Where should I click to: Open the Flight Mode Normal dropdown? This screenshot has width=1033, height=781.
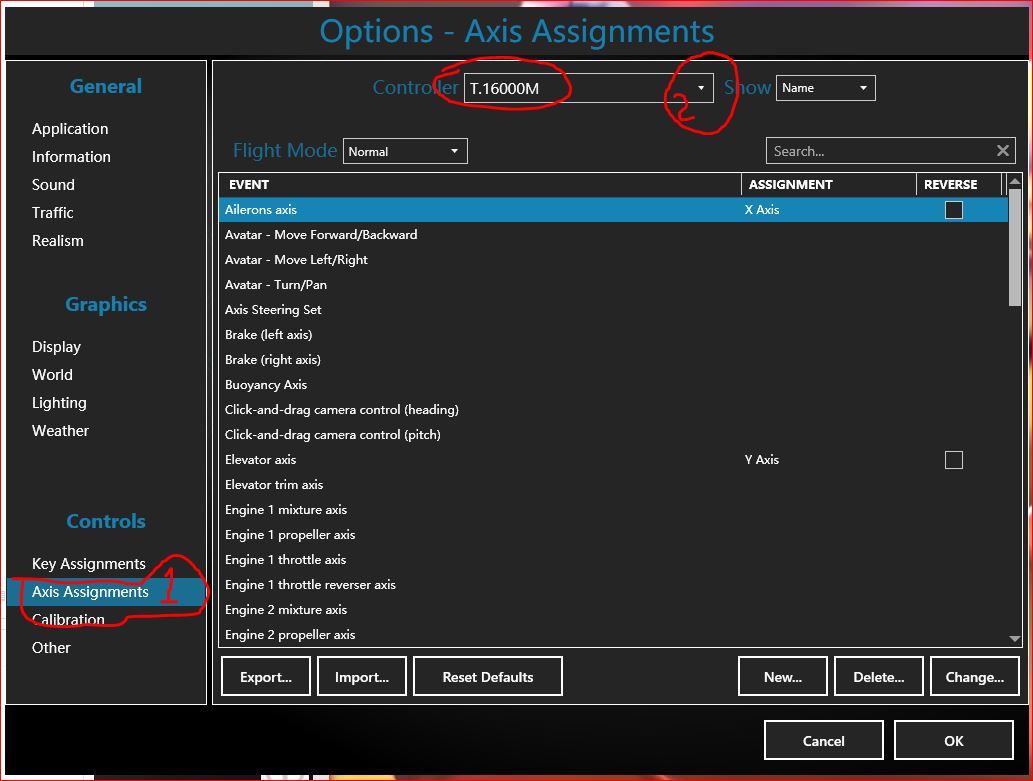404,152
